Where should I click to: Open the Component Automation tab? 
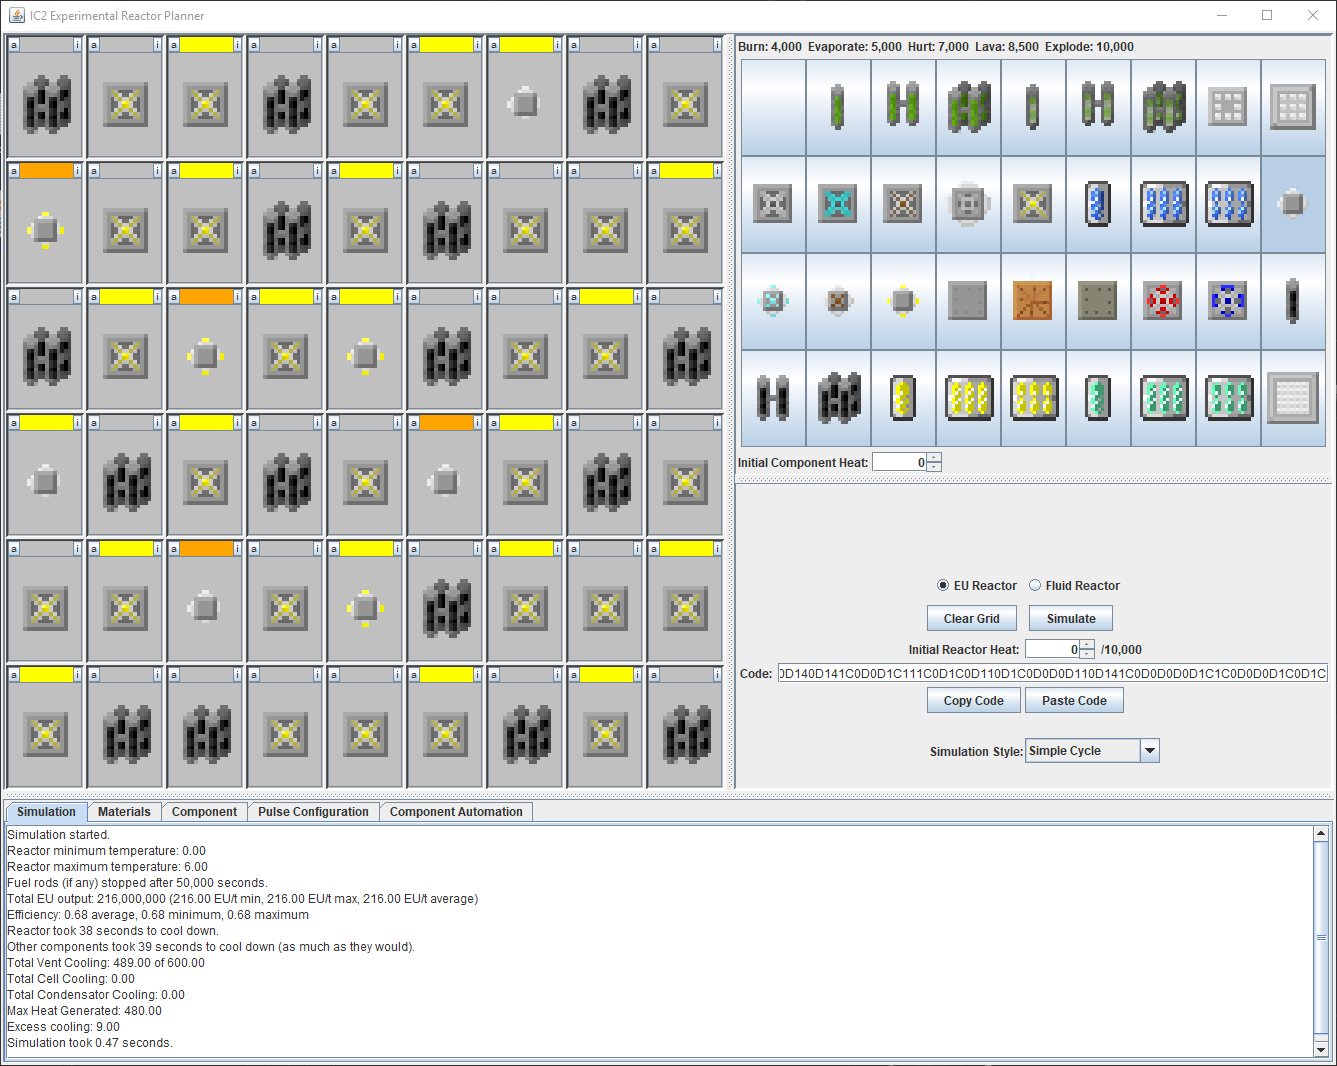coord(456,812)
